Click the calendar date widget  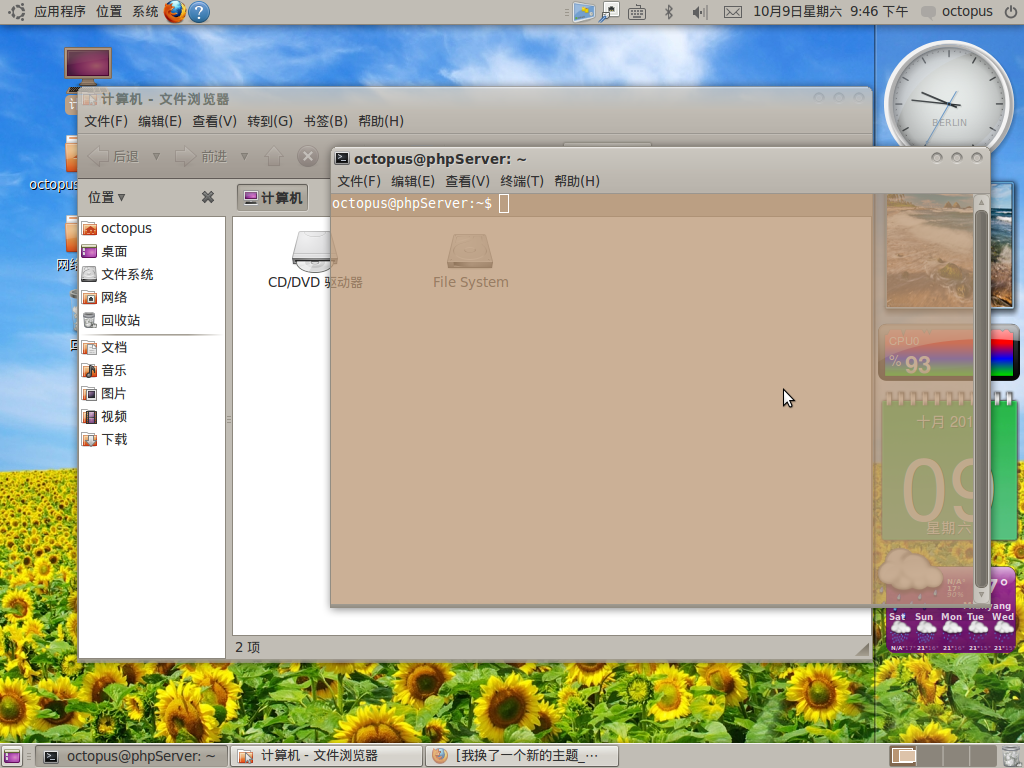tap(948, 466)
